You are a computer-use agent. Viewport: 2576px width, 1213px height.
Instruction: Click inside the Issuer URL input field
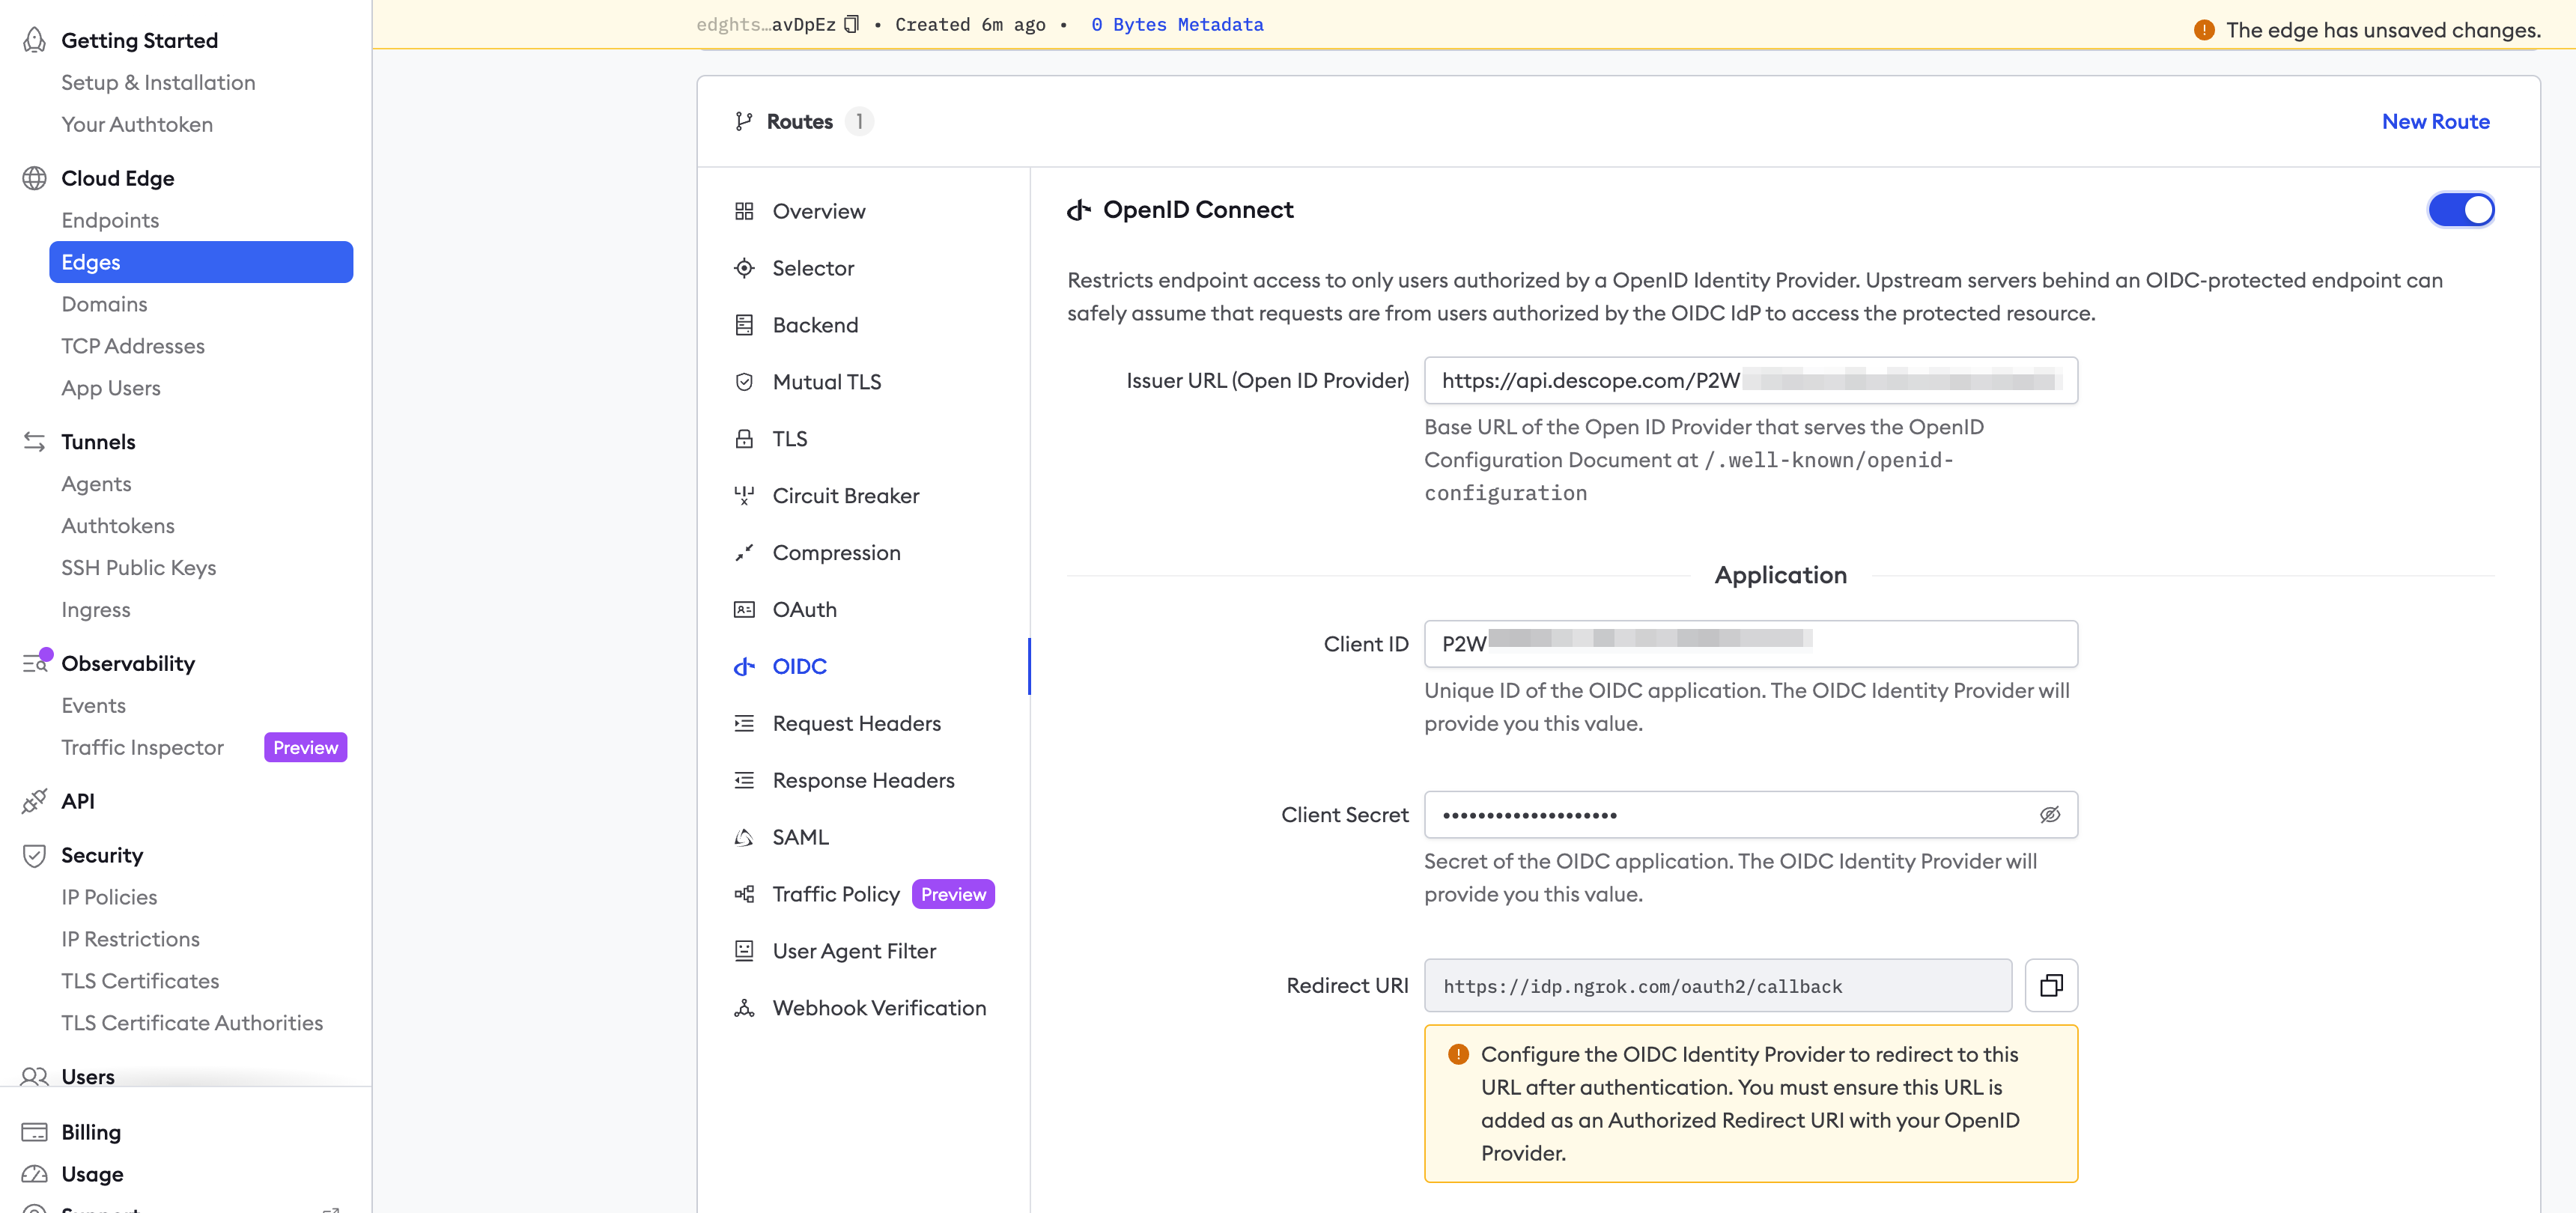point(1750,380)
